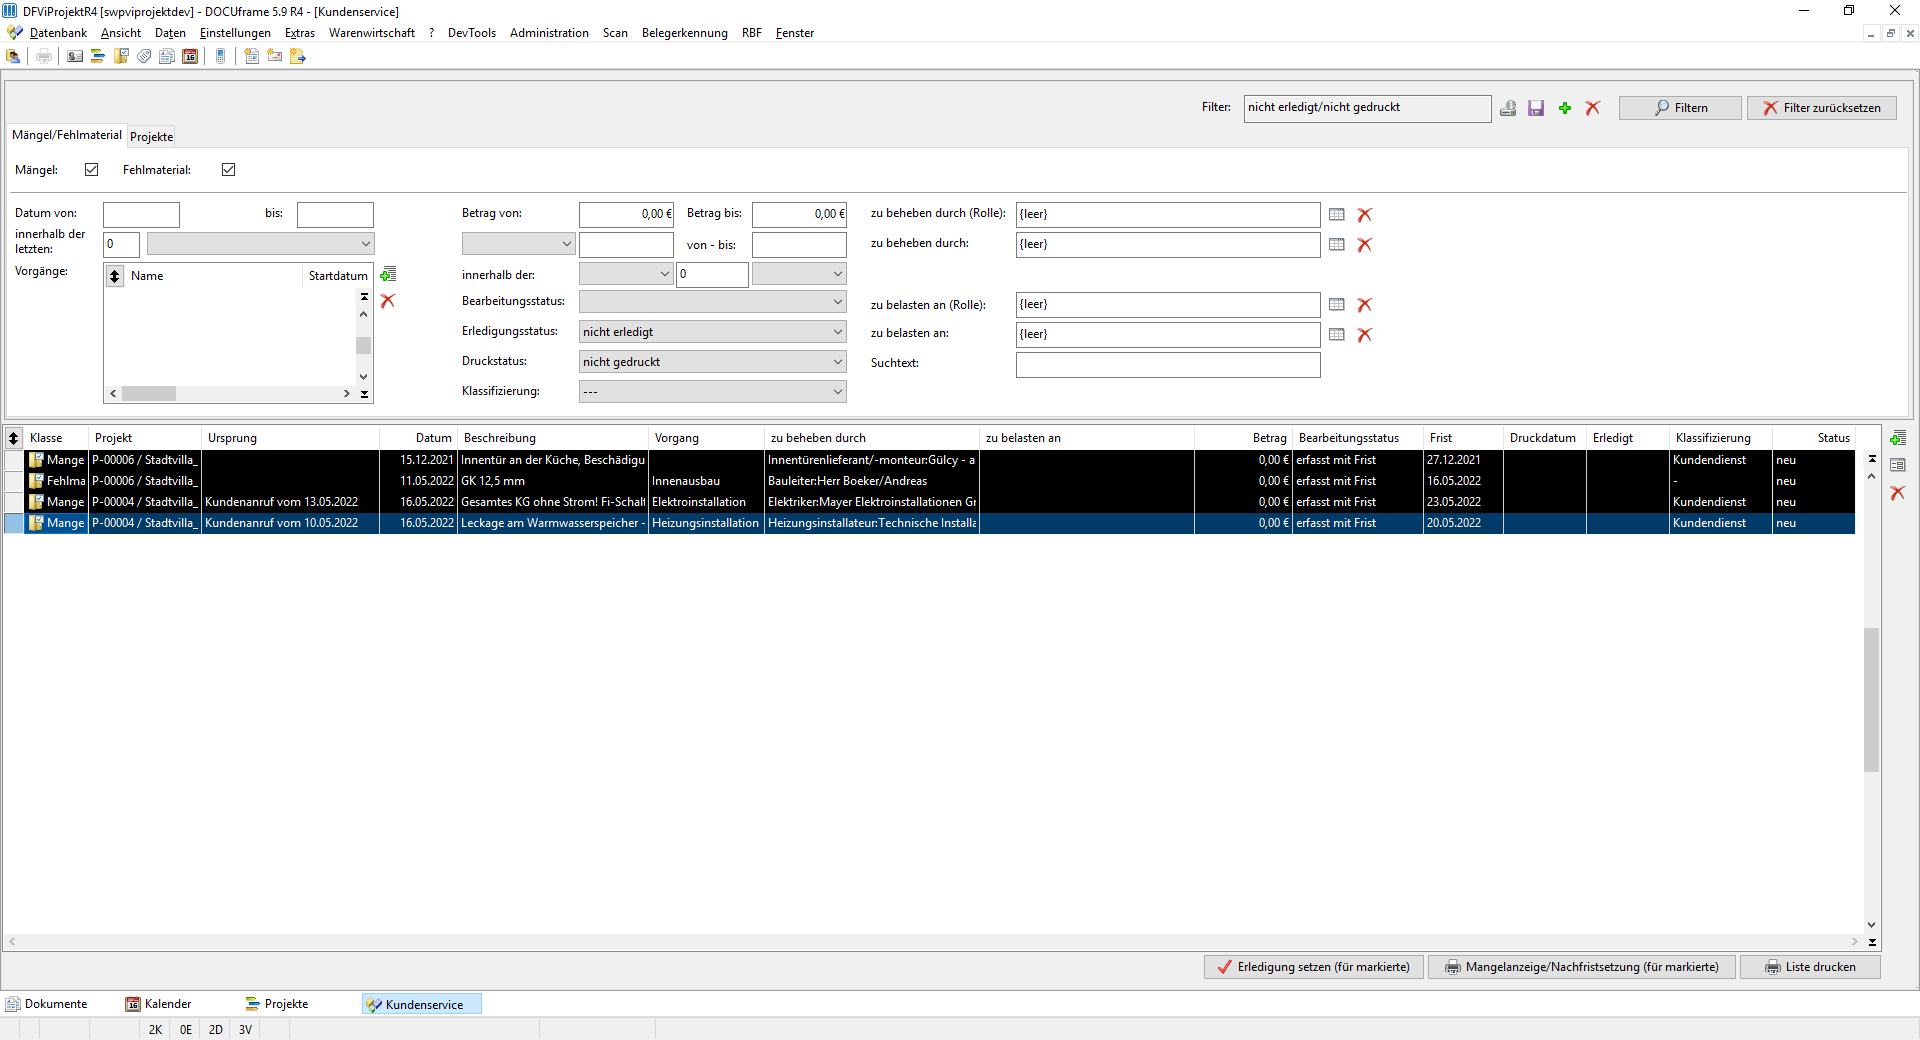1920x1040 pixels.
Task: Open the Warenwirtschaft menu
Action: point(371,33)
